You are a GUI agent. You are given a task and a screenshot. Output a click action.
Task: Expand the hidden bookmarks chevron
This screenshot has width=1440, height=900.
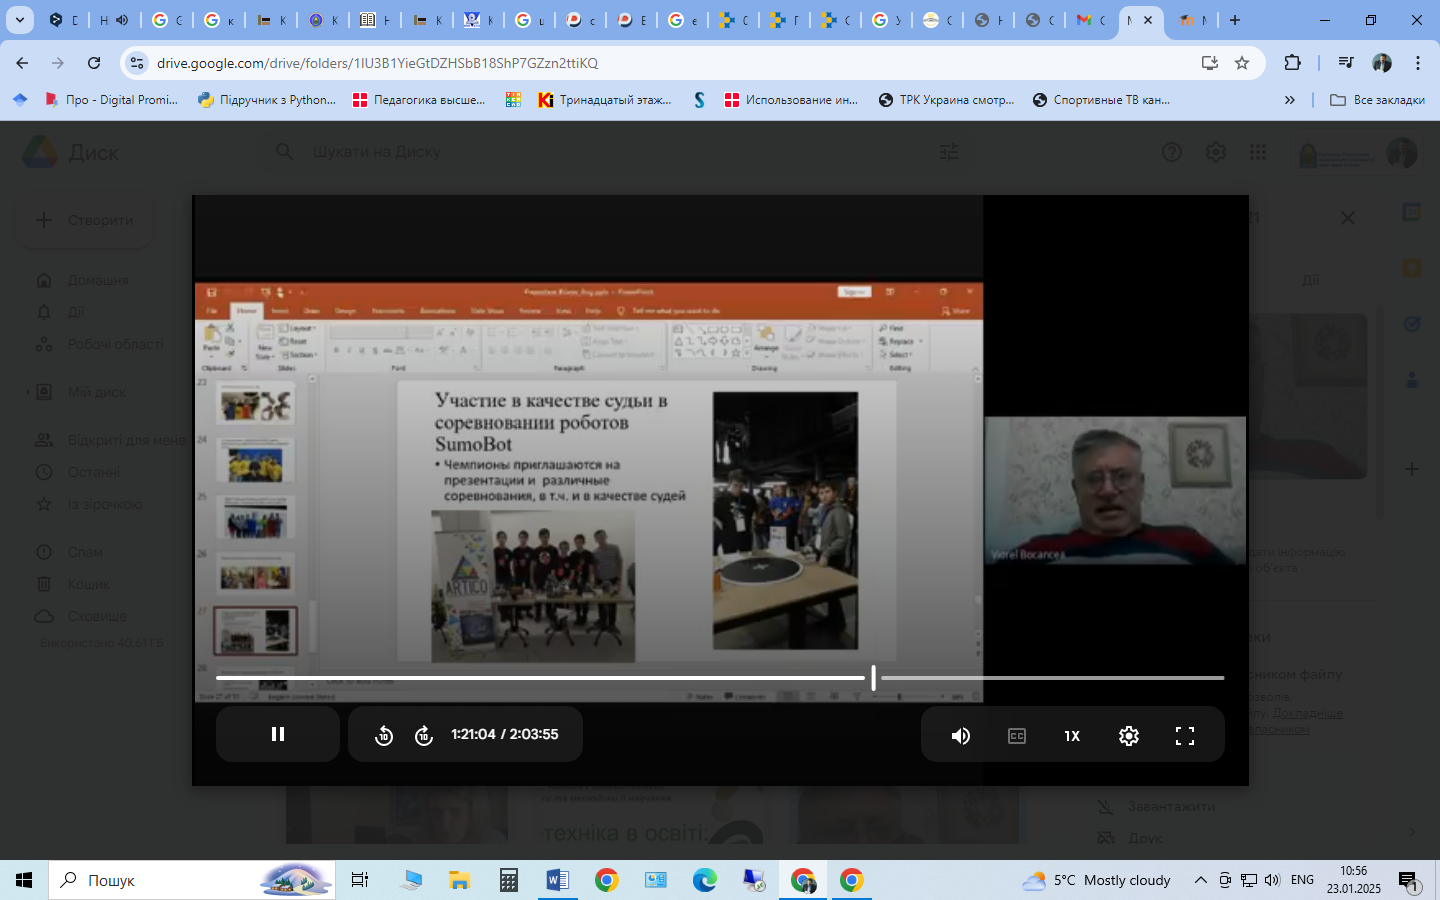click(x=1290, y=100)
